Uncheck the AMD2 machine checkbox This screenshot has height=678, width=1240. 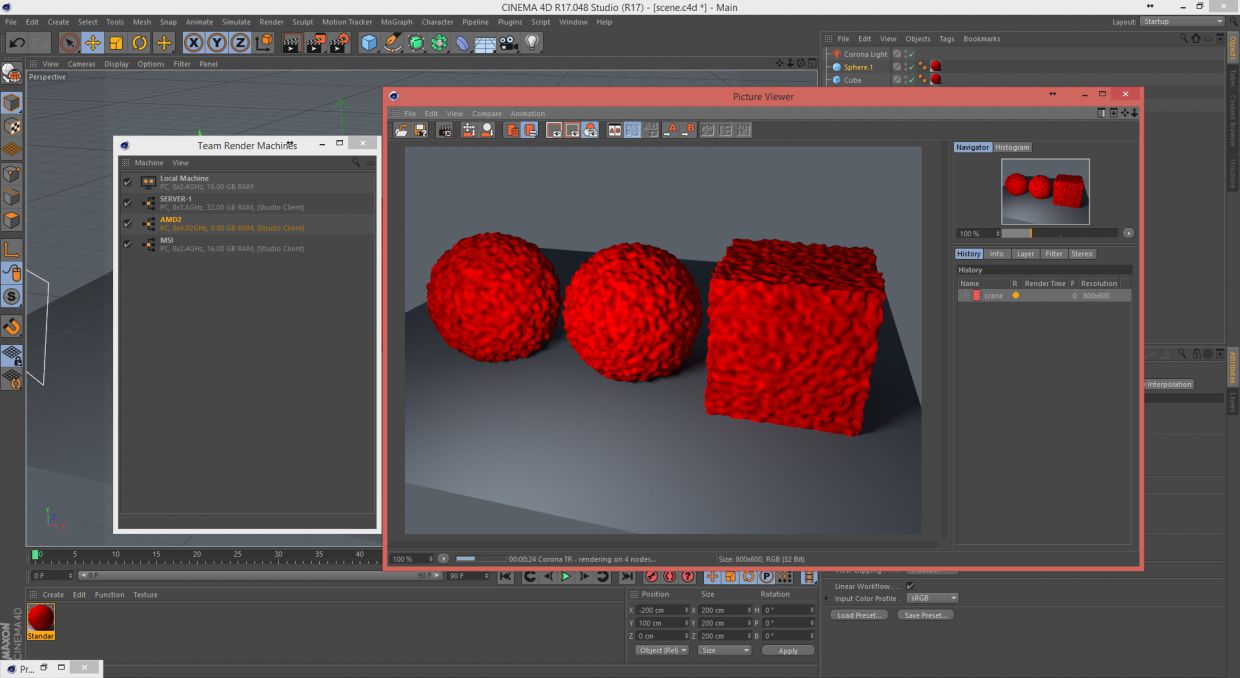[127, 223]
